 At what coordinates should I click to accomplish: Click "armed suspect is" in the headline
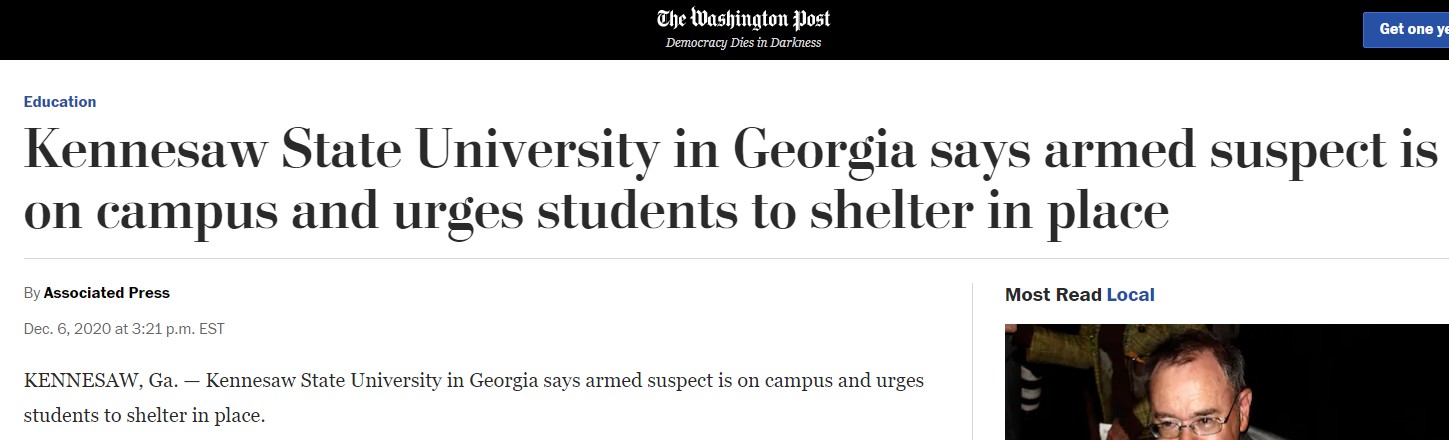[1240, 150]
